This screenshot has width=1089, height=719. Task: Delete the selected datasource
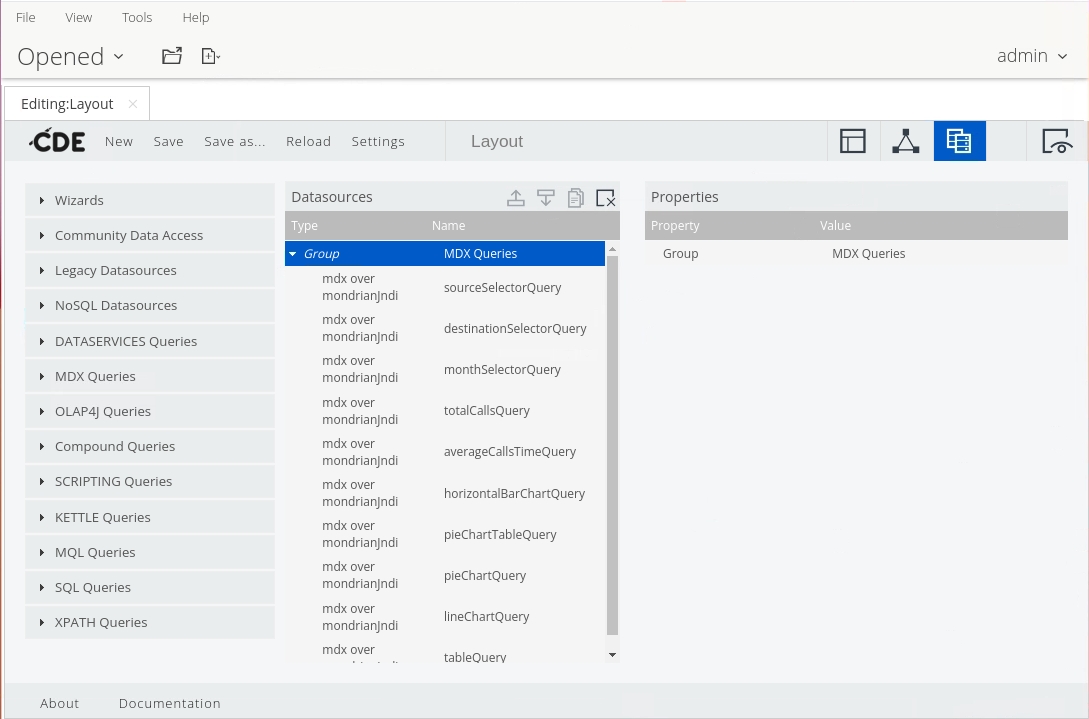[605, 198]
